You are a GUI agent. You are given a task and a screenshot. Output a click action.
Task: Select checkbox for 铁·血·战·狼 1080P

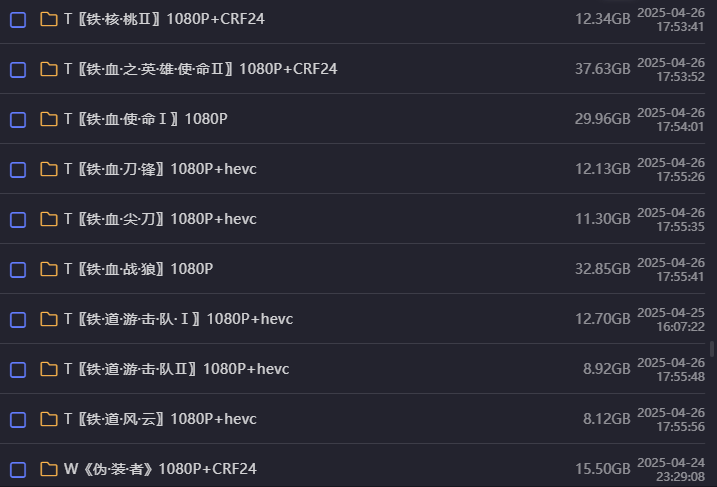(x=18, y=270)
